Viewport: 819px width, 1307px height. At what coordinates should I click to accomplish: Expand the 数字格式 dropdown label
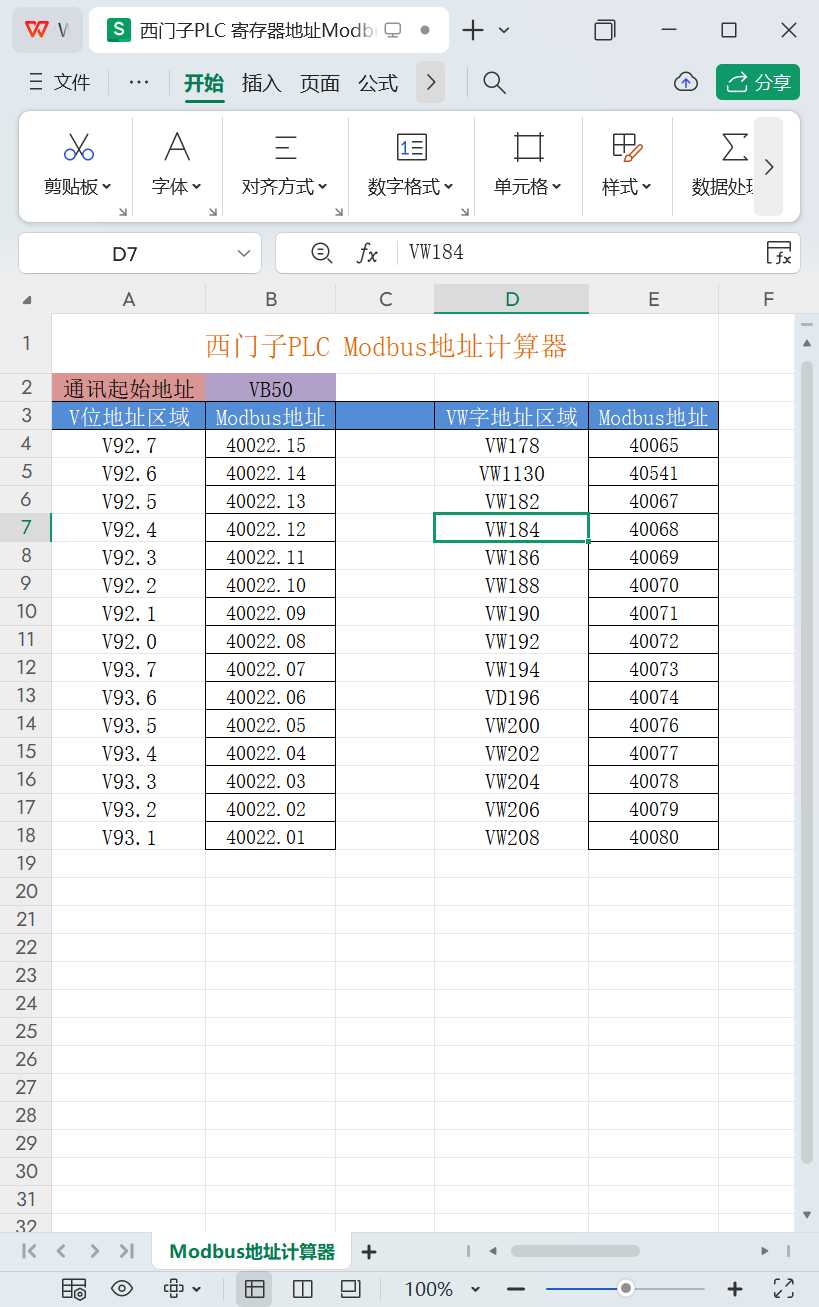coord(411,187)
